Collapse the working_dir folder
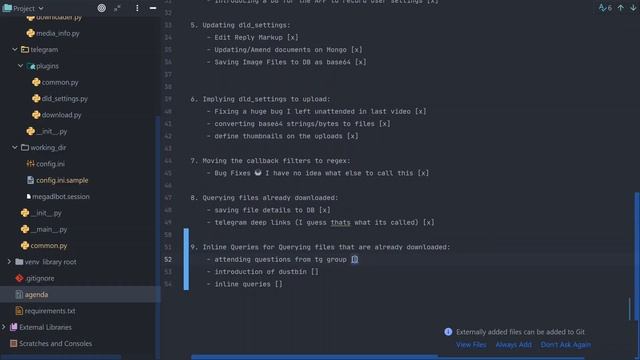The image size is (640, 360). click(15, 147)
